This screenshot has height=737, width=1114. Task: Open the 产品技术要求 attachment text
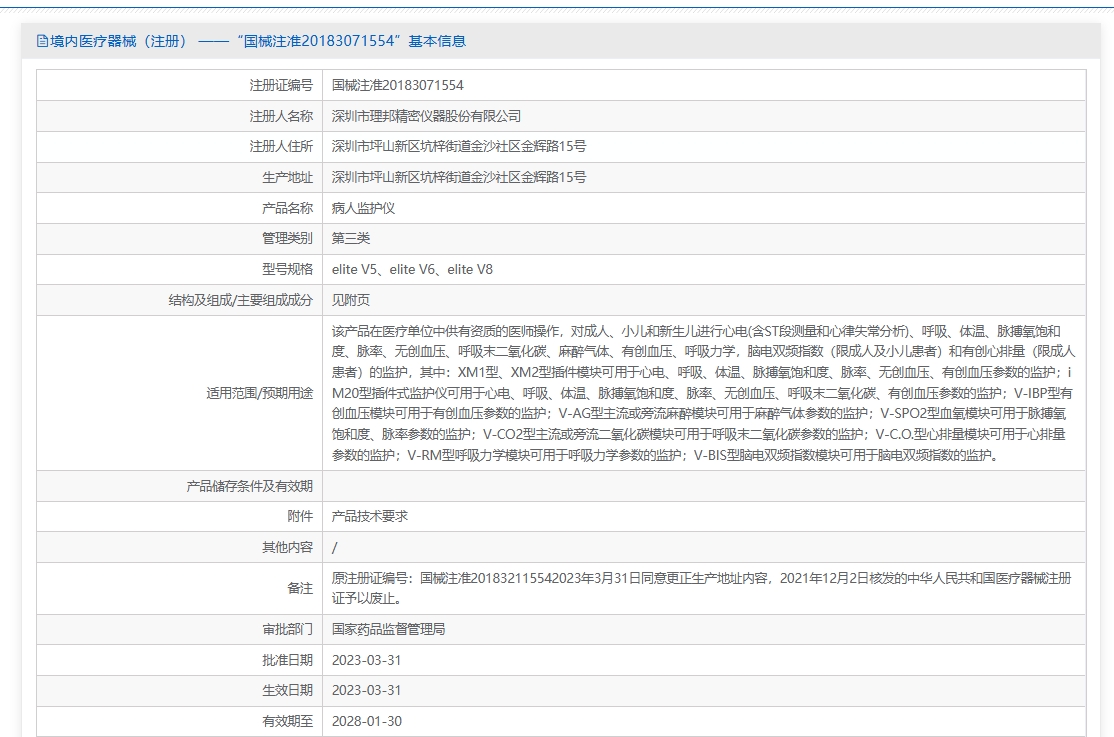370,517
